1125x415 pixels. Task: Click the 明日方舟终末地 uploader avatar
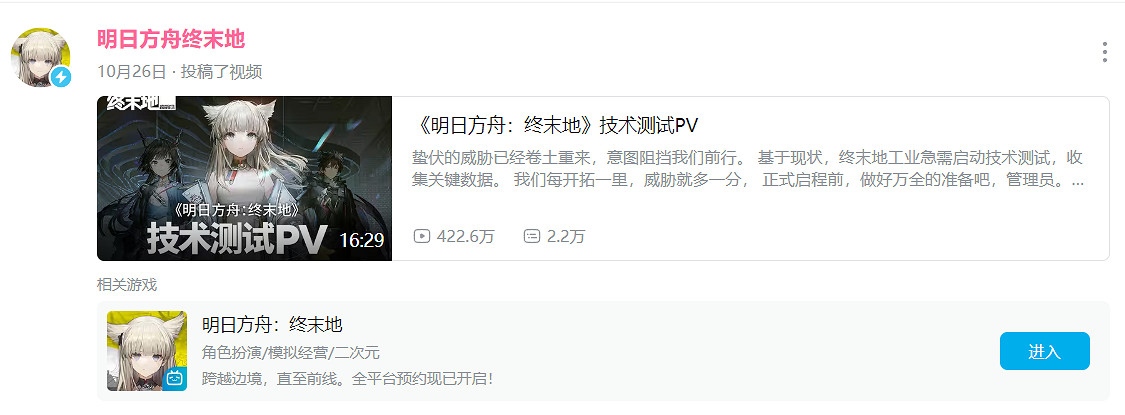tap(41, 57)
